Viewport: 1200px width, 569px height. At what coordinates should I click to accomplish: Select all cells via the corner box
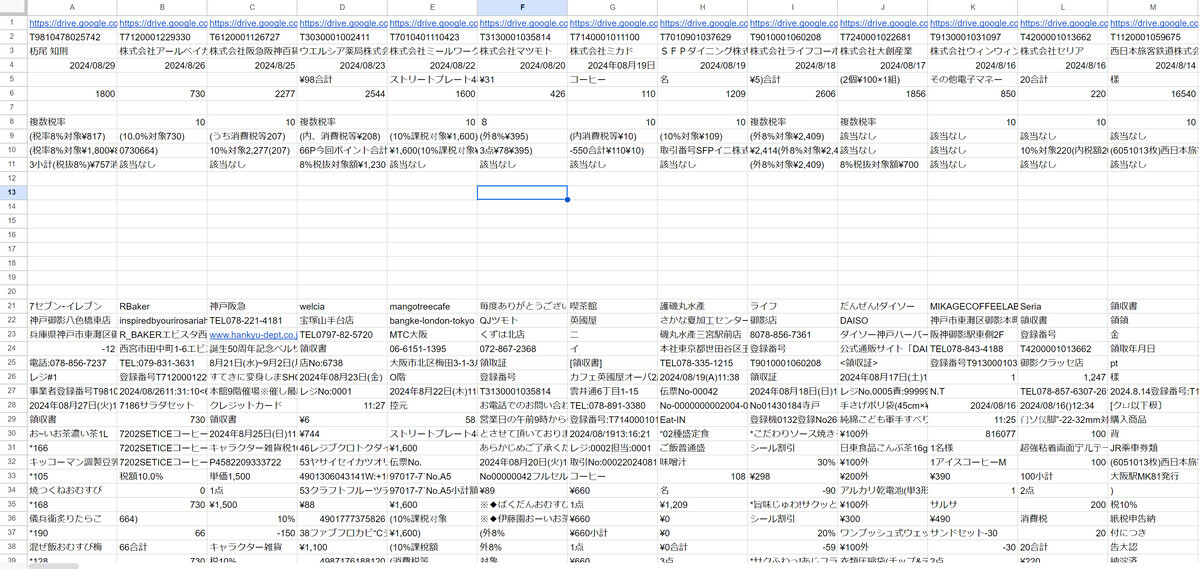click(14, 7)
